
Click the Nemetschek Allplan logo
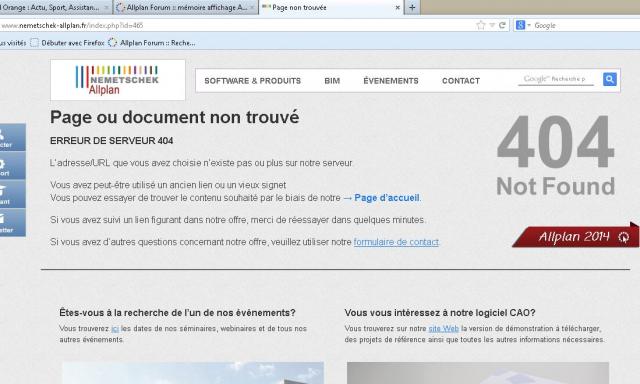click(118, 80)
